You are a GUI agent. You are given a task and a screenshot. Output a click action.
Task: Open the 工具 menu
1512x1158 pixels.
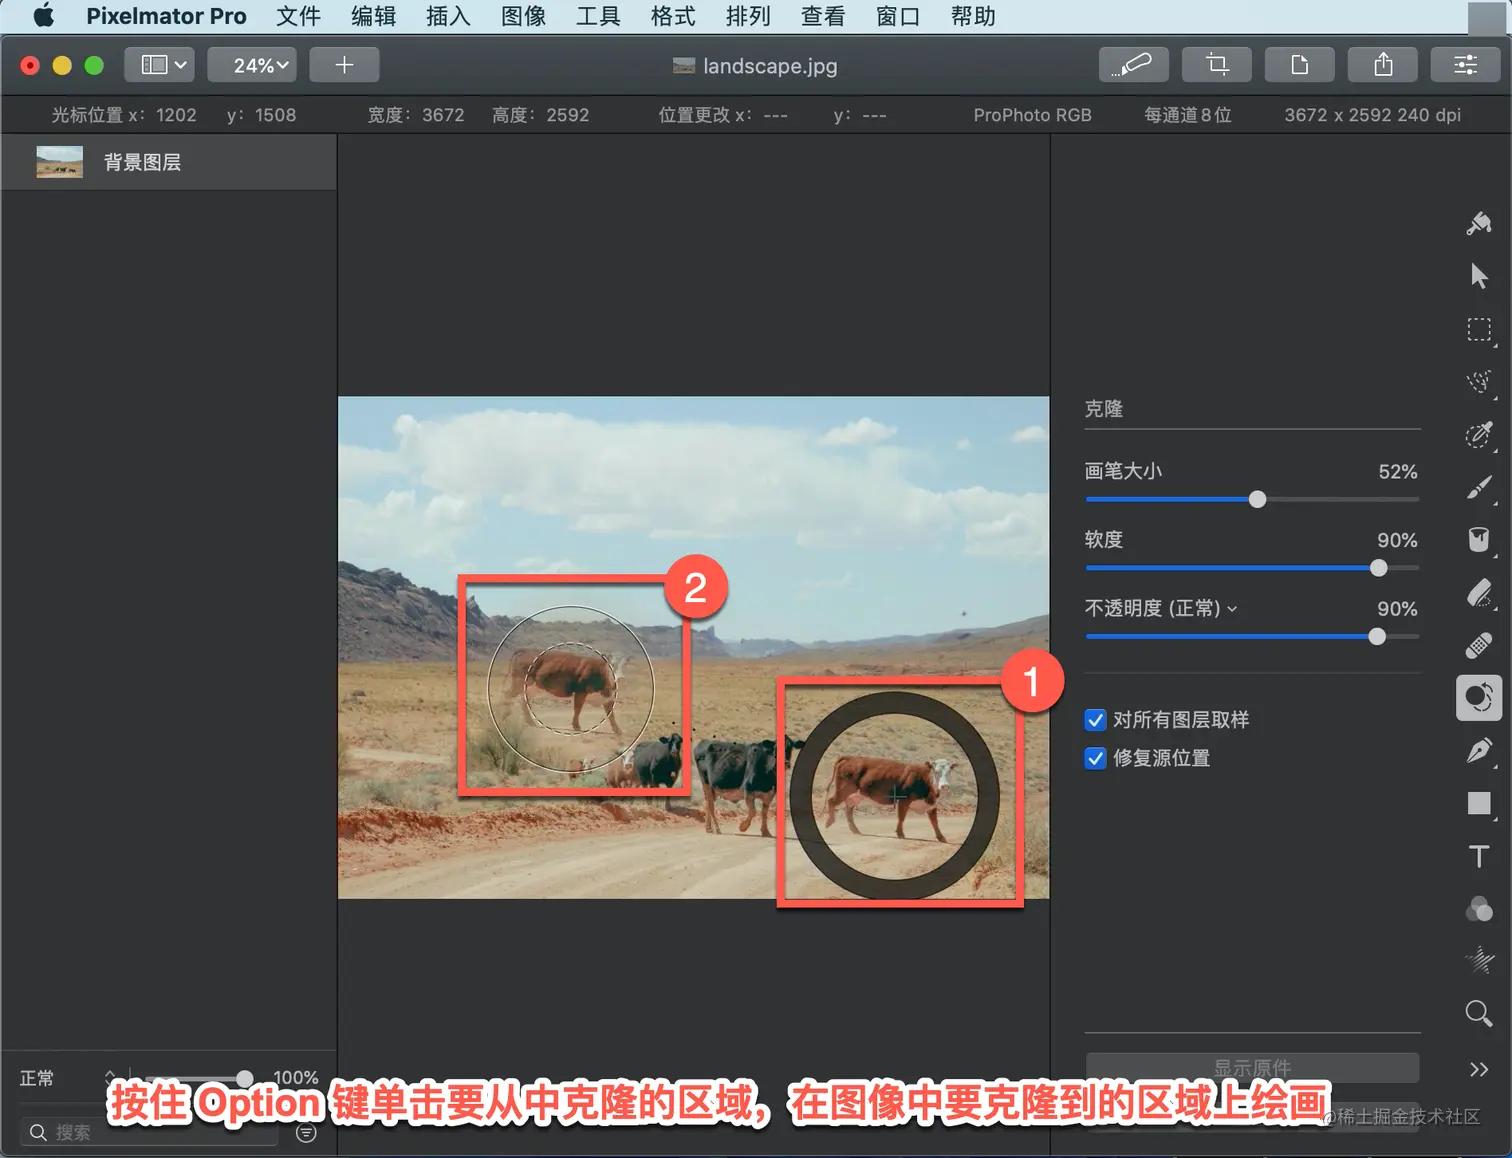[x=598, y=16]
